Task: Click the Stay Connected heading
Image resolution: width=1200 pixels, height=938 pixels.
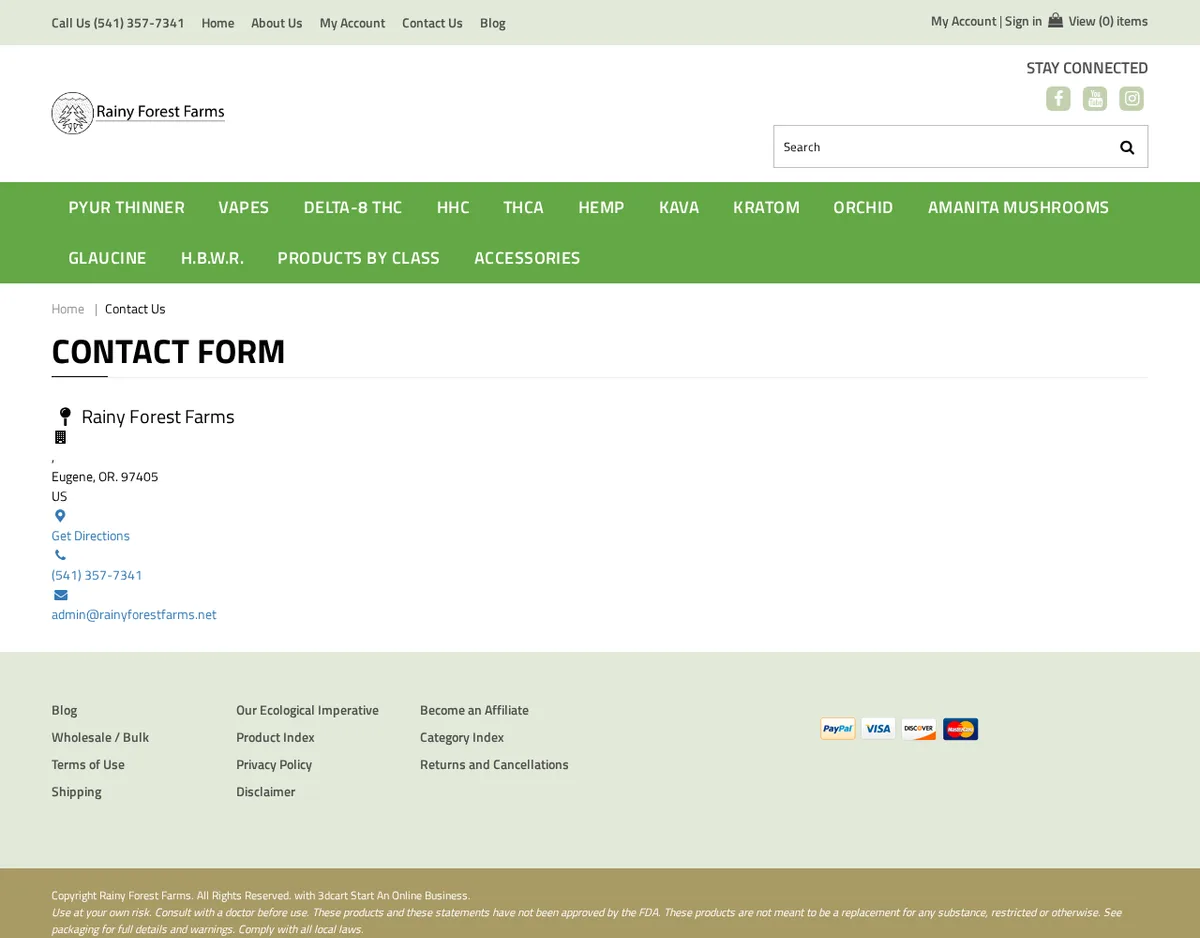Action: 1087,68
